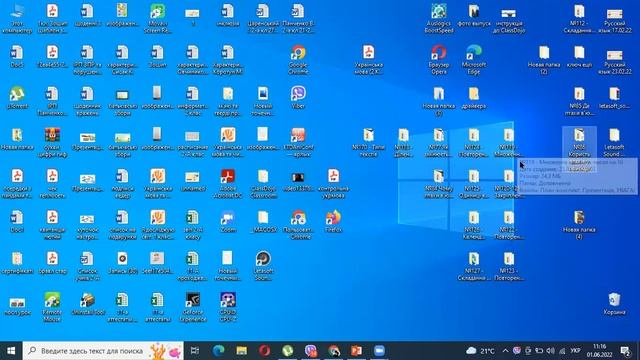This screenshot has height=360, width=640.
Task: Open File Explorer from taskbar
Action: [x=242, y=351]
